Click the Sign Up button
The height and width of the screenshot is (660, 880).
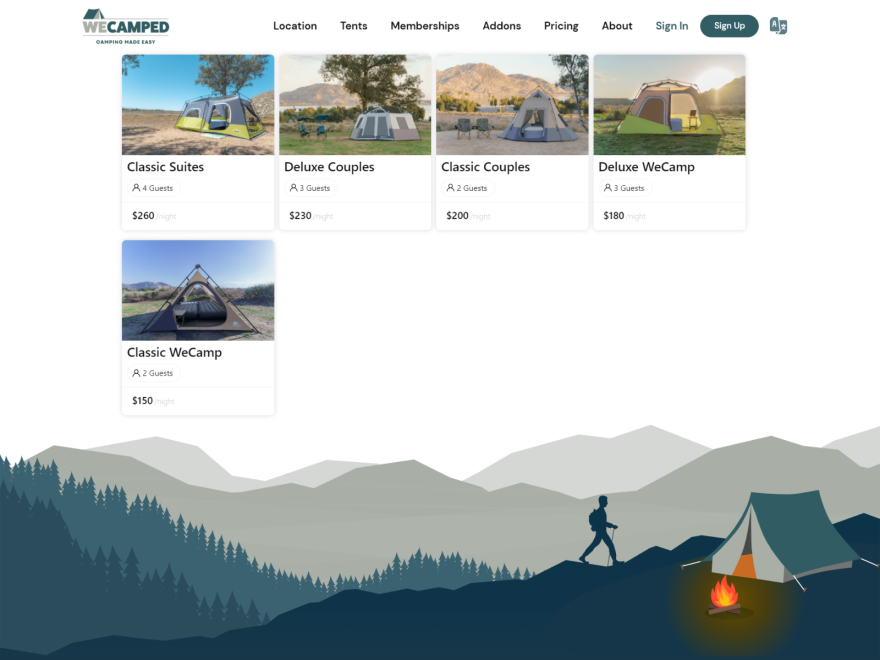729,26
